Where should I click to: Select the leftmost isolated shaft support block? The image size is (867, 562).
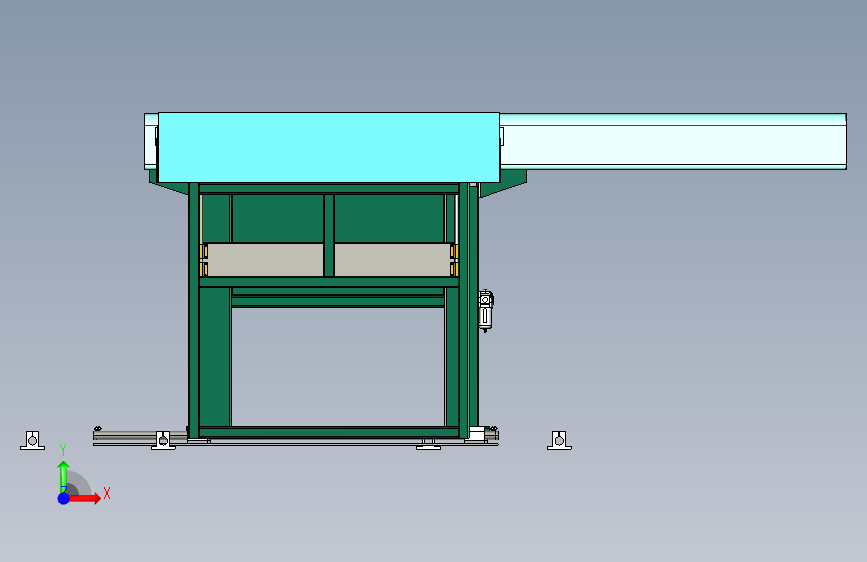(x=33, y=440)
